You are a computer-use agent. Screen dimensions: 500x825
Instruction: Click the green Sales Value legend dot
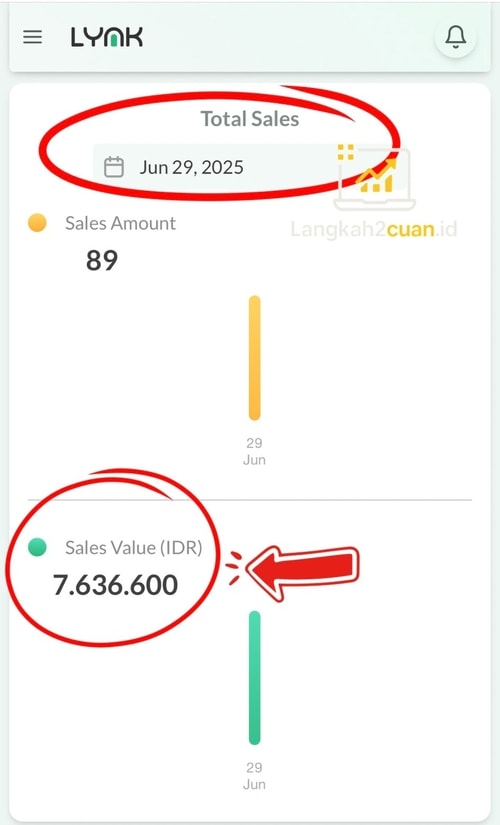pos(37,547)
